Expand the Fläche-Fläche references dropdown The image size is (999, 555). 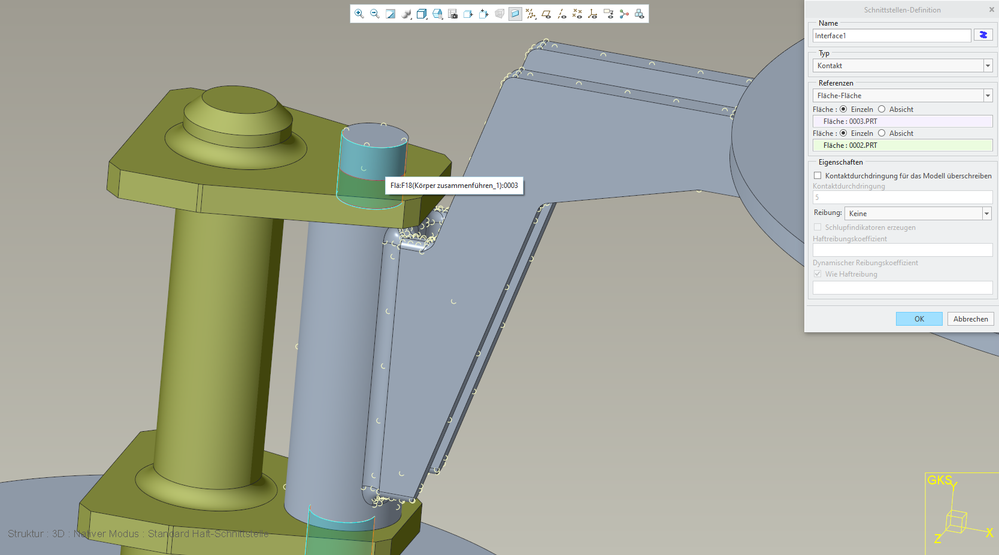point(902,96)
